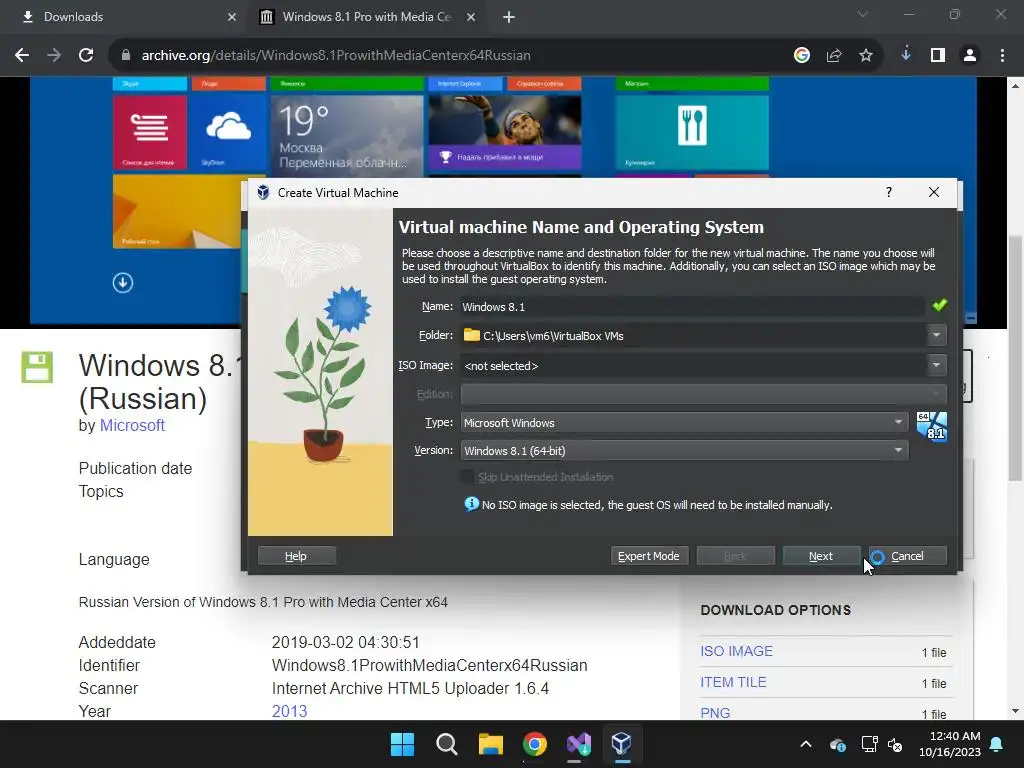Cancel the virtual machine creation
Screen dimensions: 1024x768
click(x=907, y=556)
